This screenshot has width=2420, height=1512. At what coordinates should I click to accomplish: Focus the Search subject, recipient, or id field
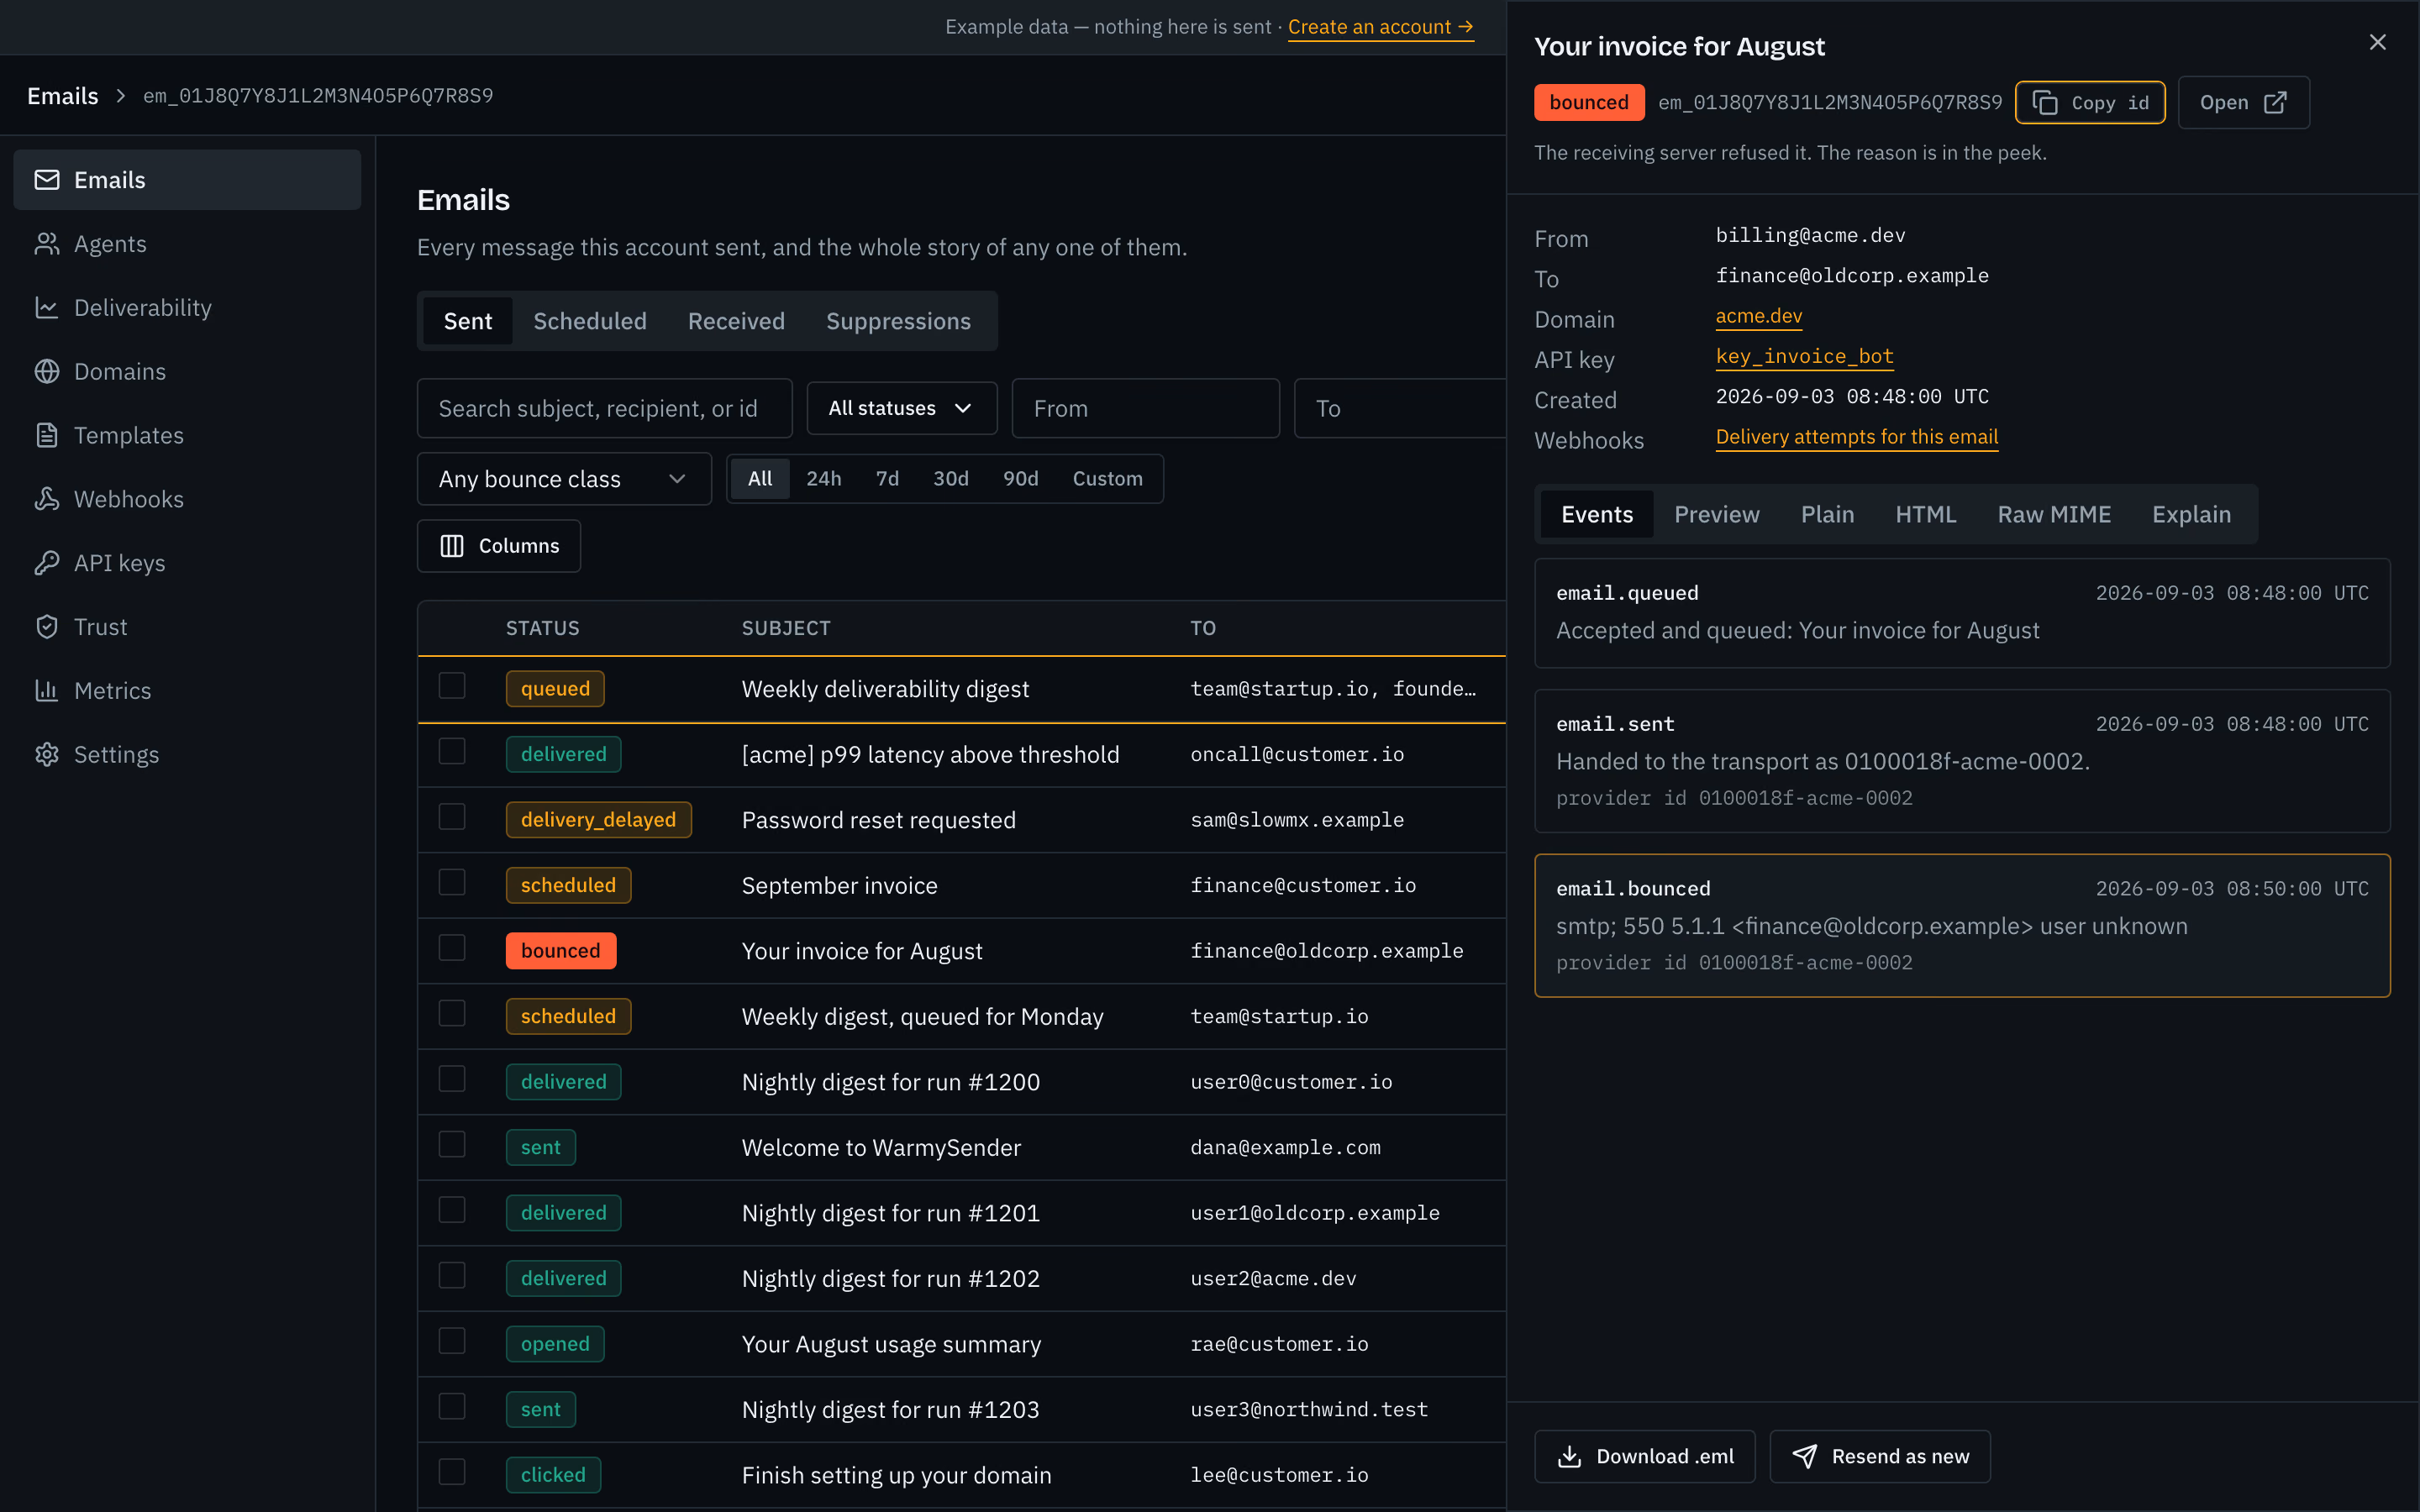[x=604, y=408]
